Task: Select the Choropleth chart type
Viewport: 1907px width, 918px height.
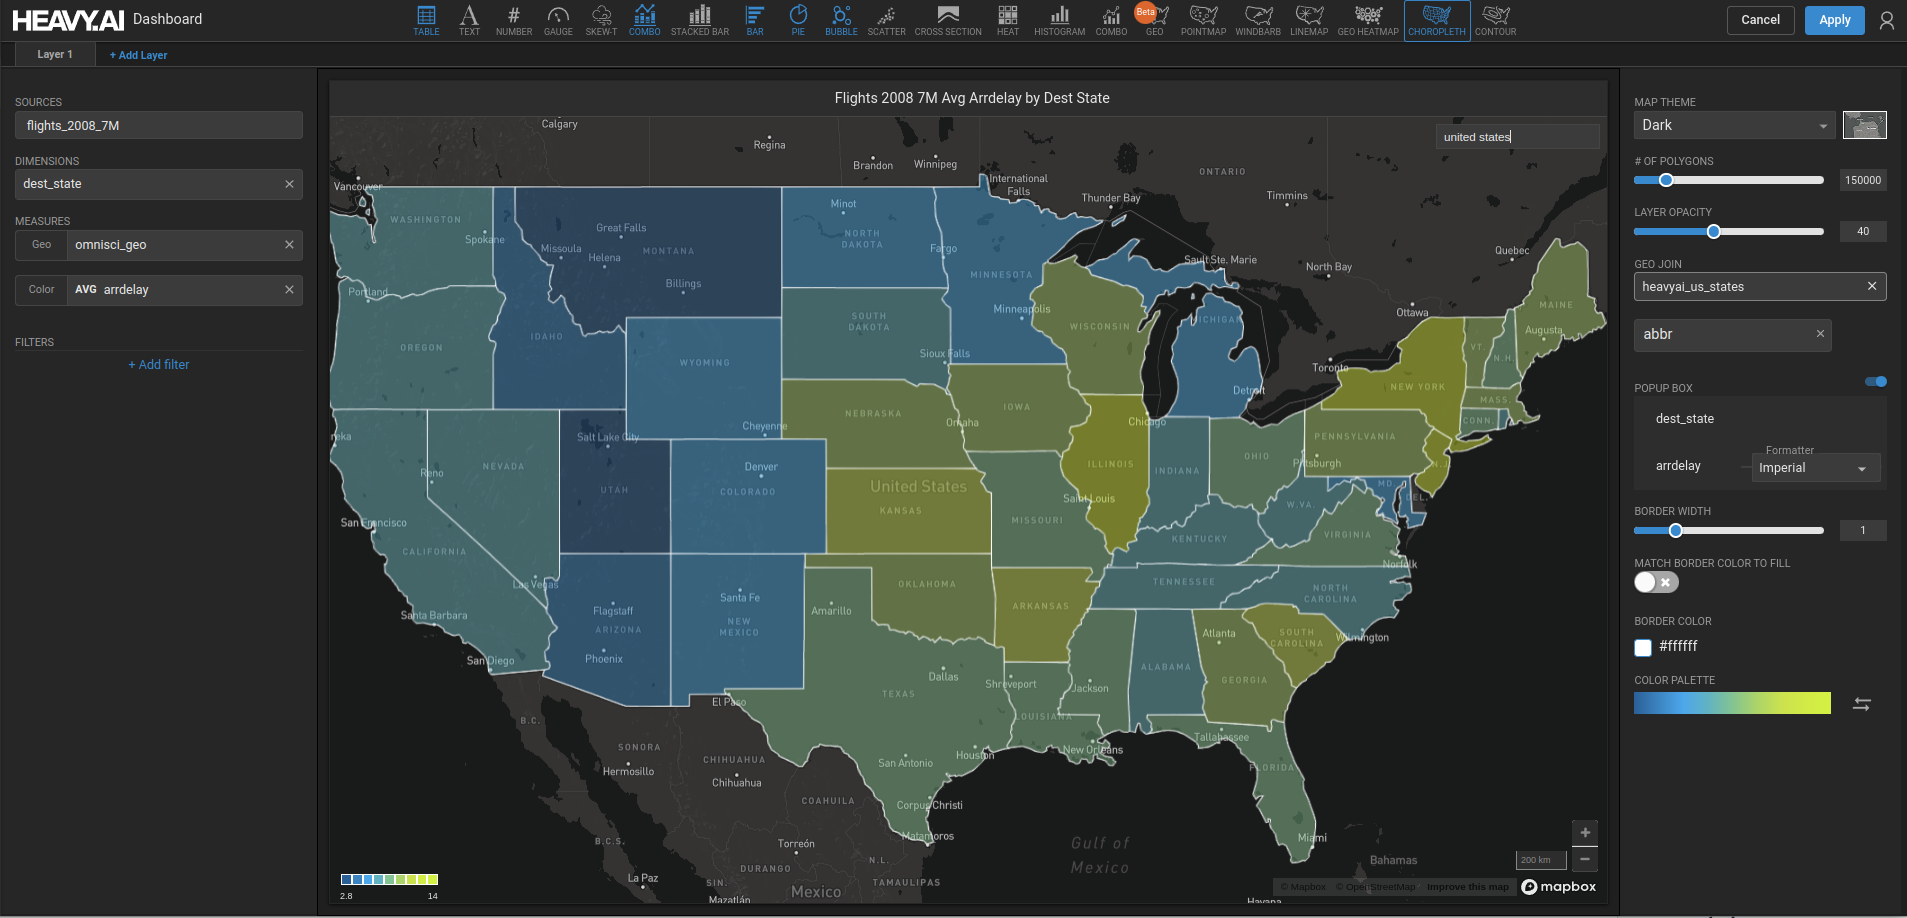Action: [1437, 20]
